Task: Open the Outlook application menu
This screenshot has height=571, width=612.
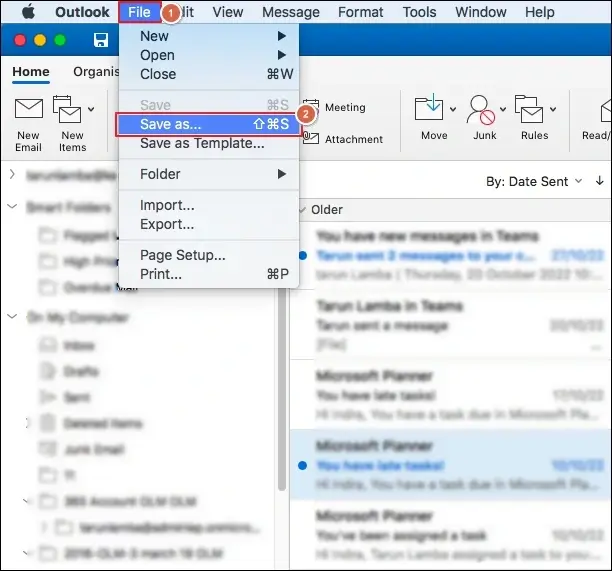Action: [82, 12]
